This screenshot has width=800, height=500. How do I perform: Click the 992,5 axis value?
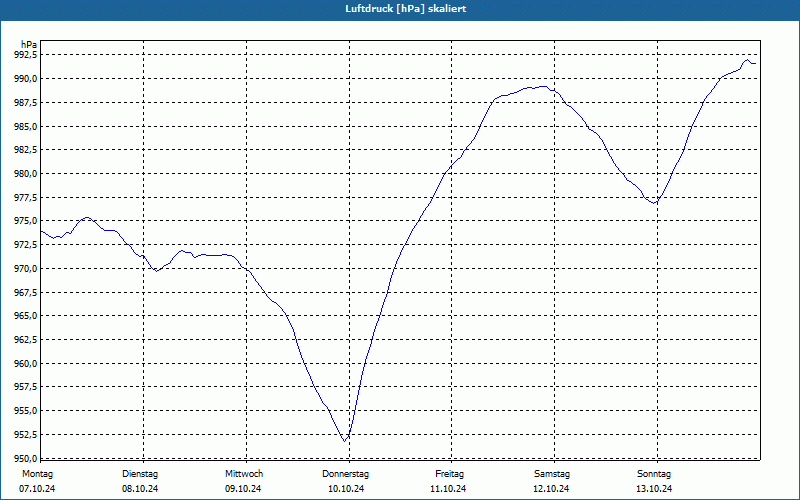coord(26,55)
